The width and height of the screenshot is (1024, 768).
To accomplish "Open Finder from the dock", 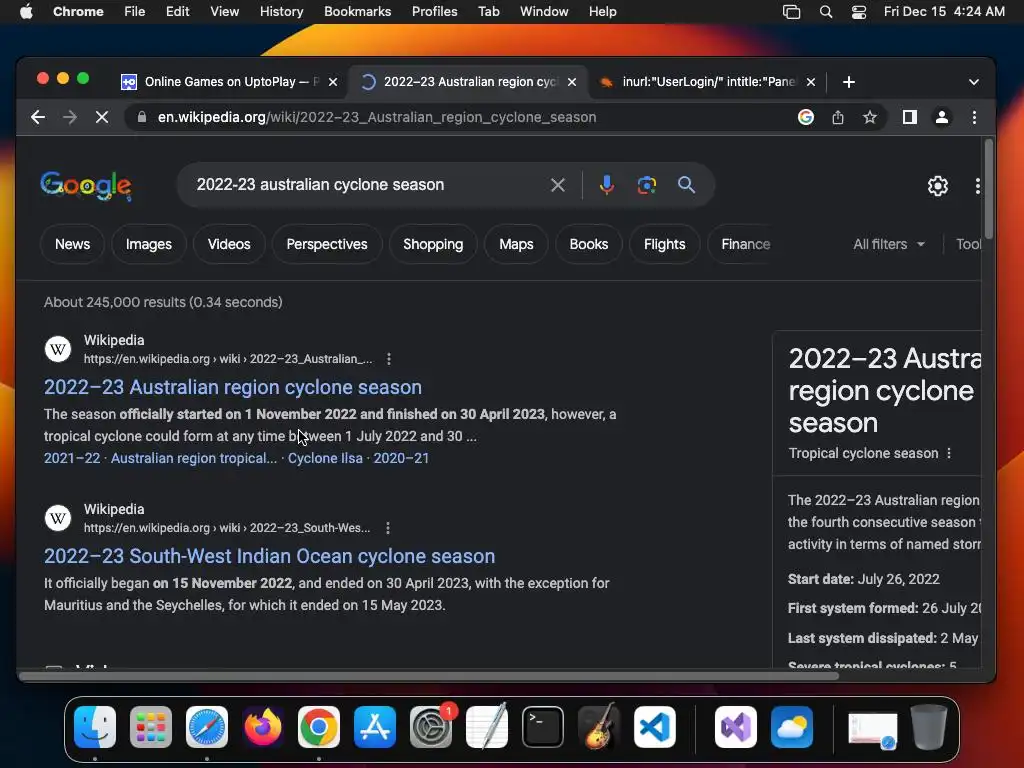I will (x=95, y=727).
